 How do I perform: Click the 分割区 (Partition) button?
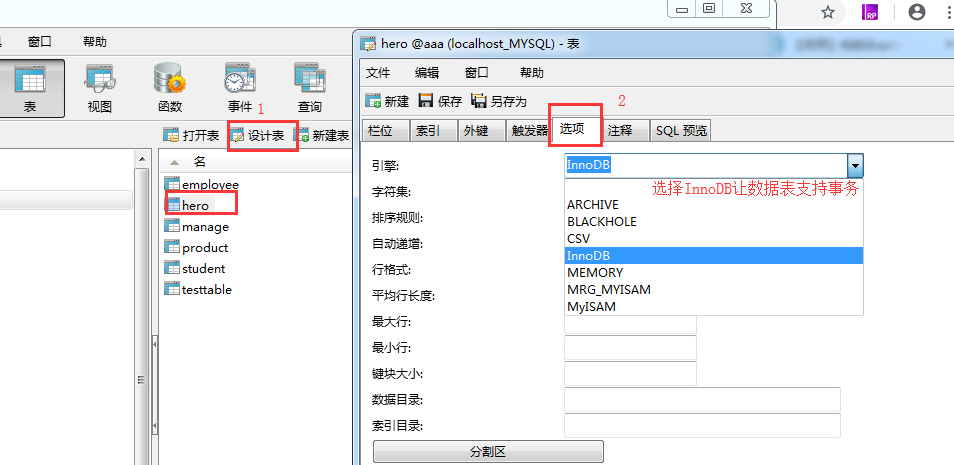(x=488, y=452)
